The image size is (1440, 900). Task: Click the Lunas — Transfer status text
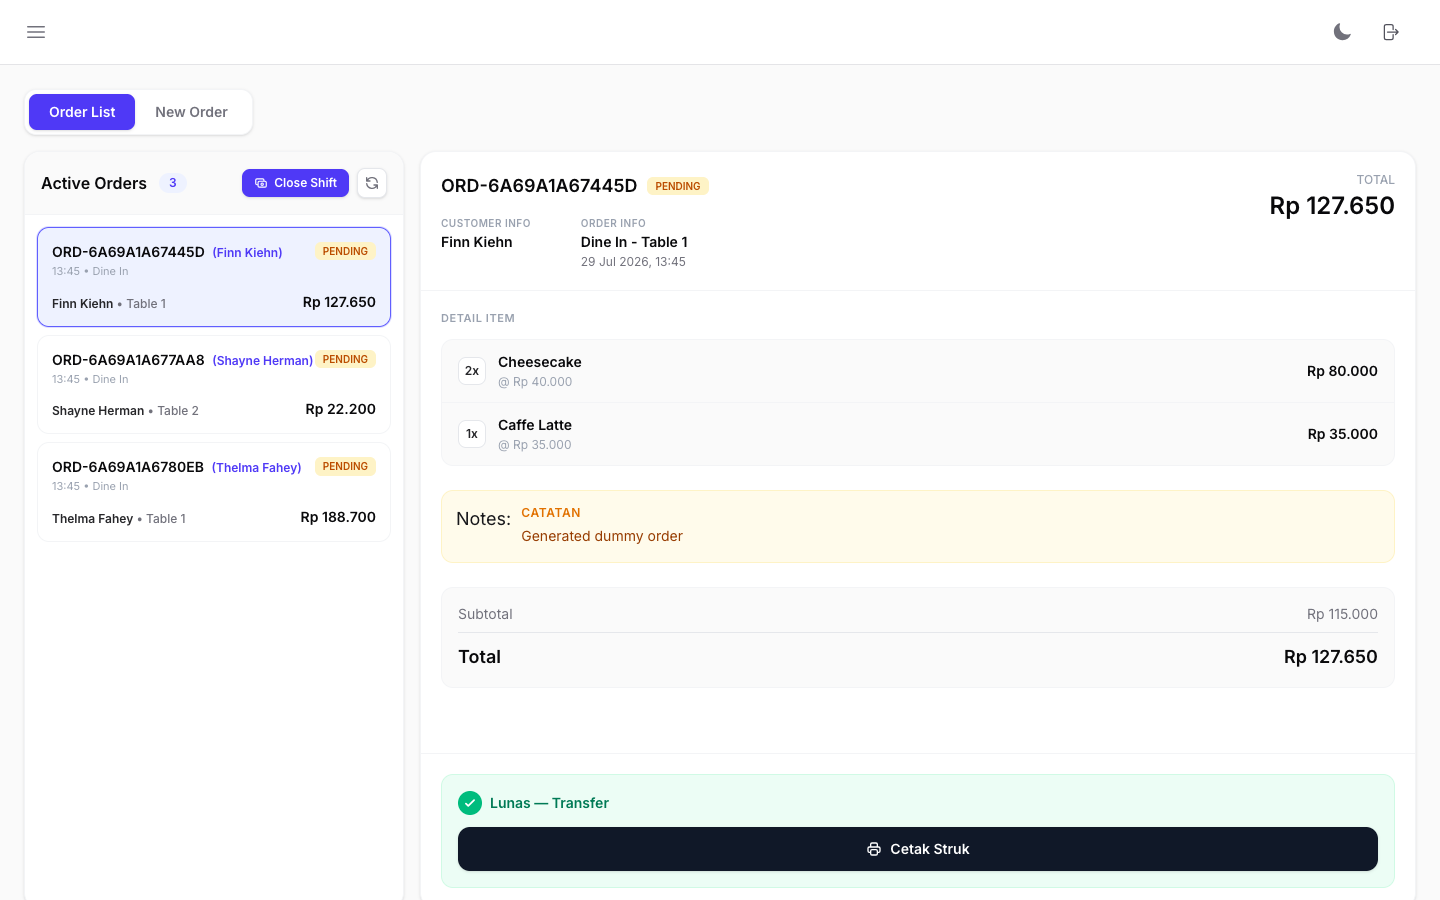click(549, 803)
